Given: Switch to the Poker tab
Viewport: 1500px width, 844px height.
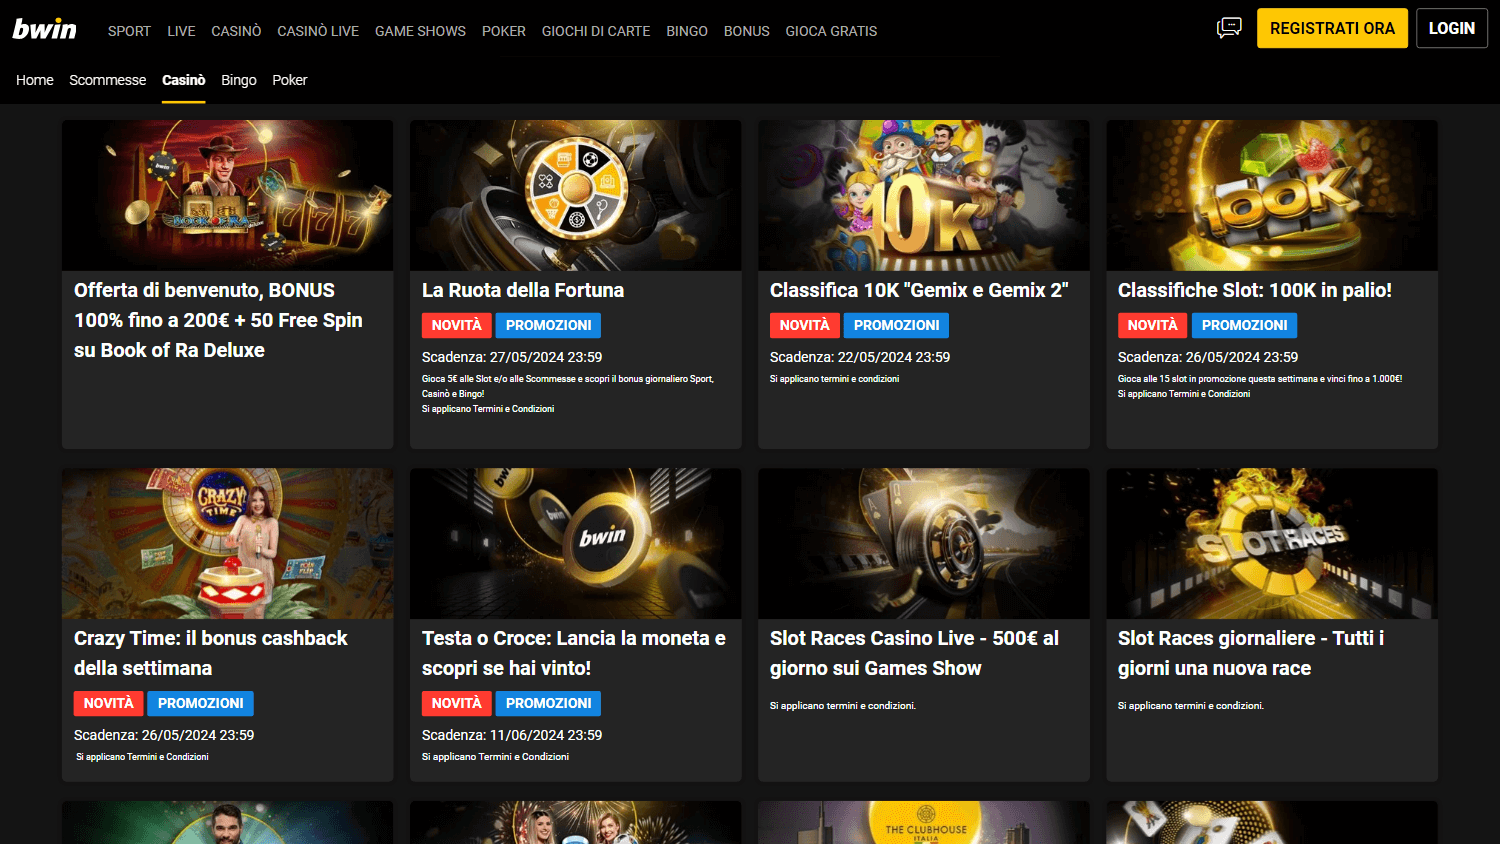Looking at the screenshot, I should [289, 80].
